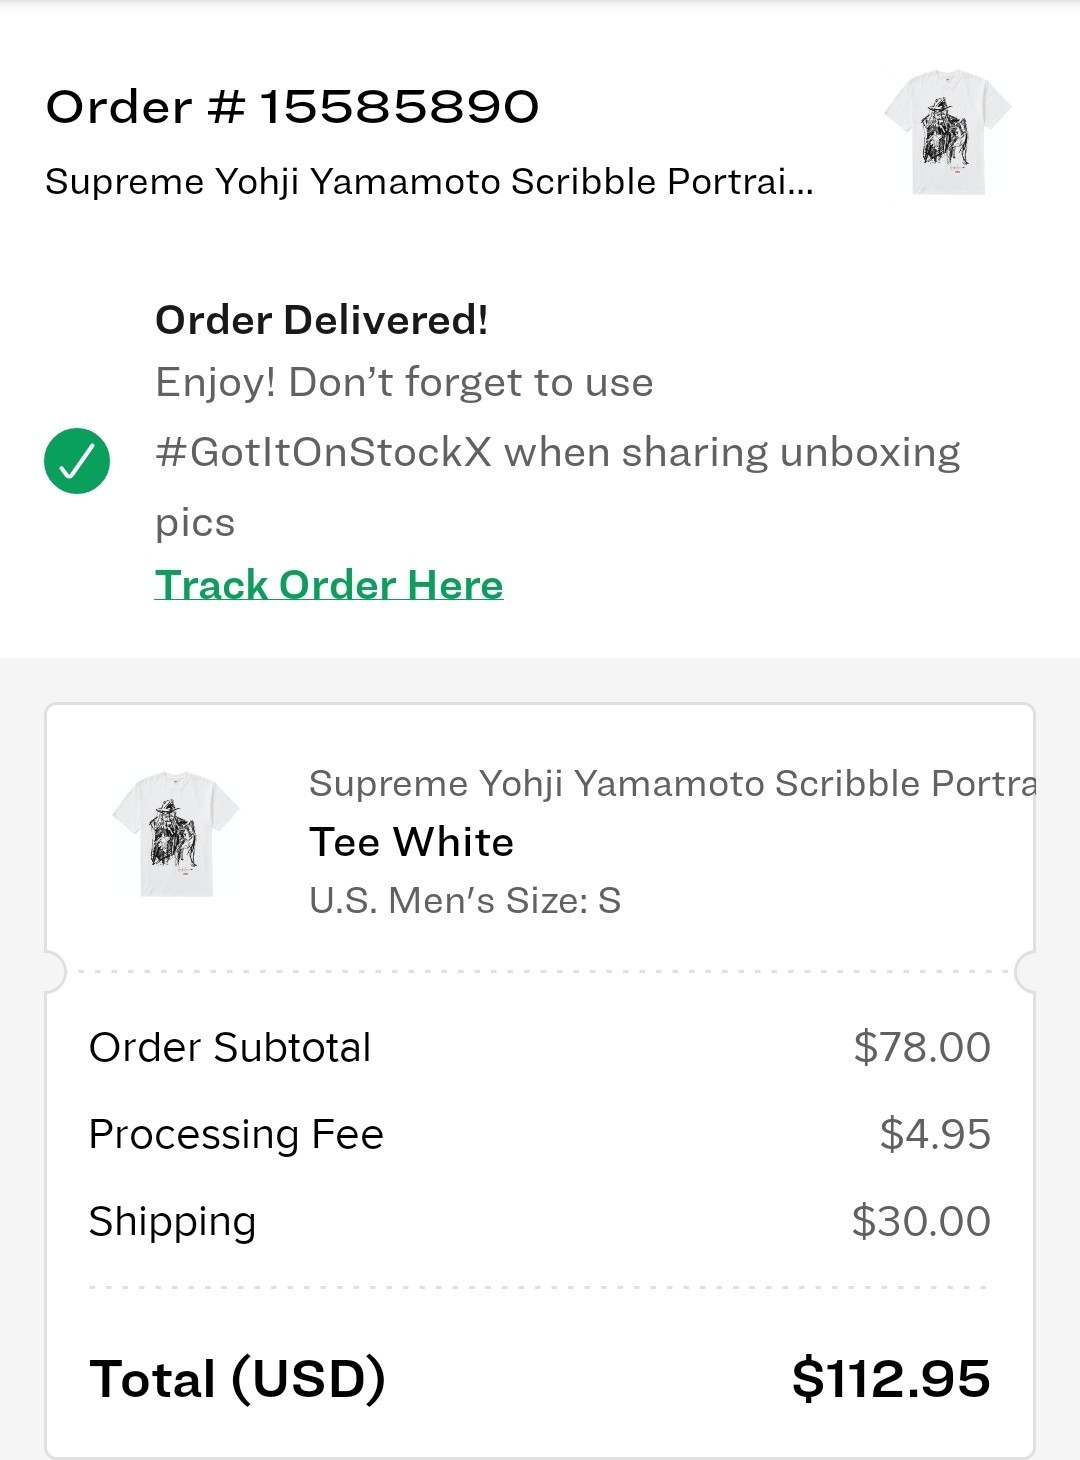
Task: Tap the $30.00 shipping amount
Action: point(920,1221)
